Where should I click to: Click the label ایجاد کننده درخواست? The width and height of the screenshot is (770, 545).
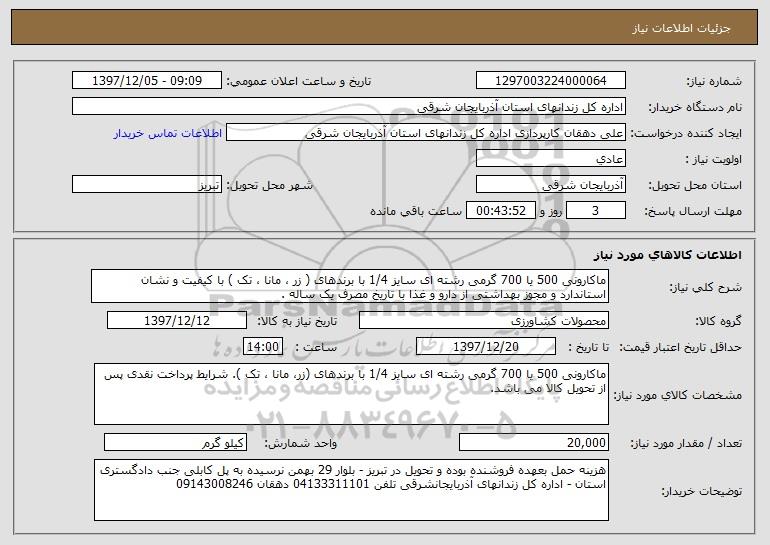tap(686, 133)
